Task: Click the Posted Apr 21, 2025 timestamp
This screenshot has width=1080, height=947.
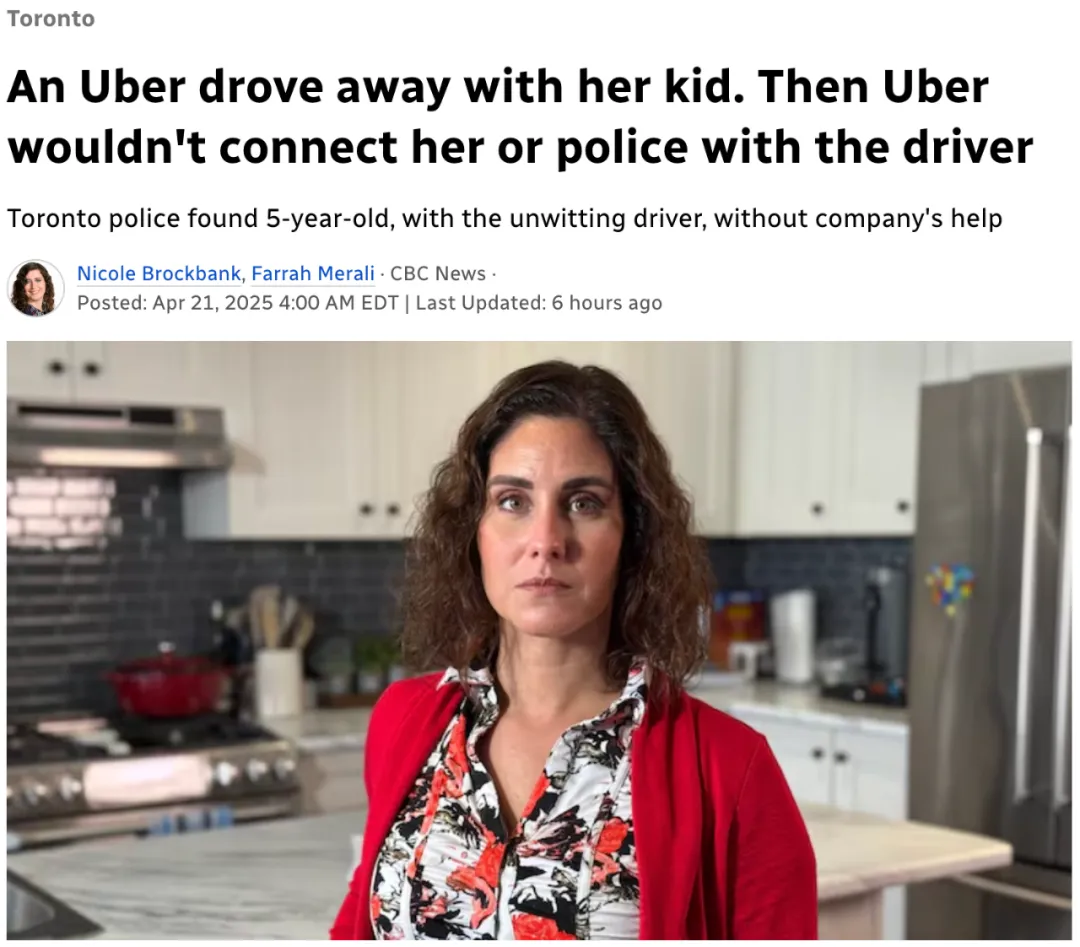Action: pos(238,303)
